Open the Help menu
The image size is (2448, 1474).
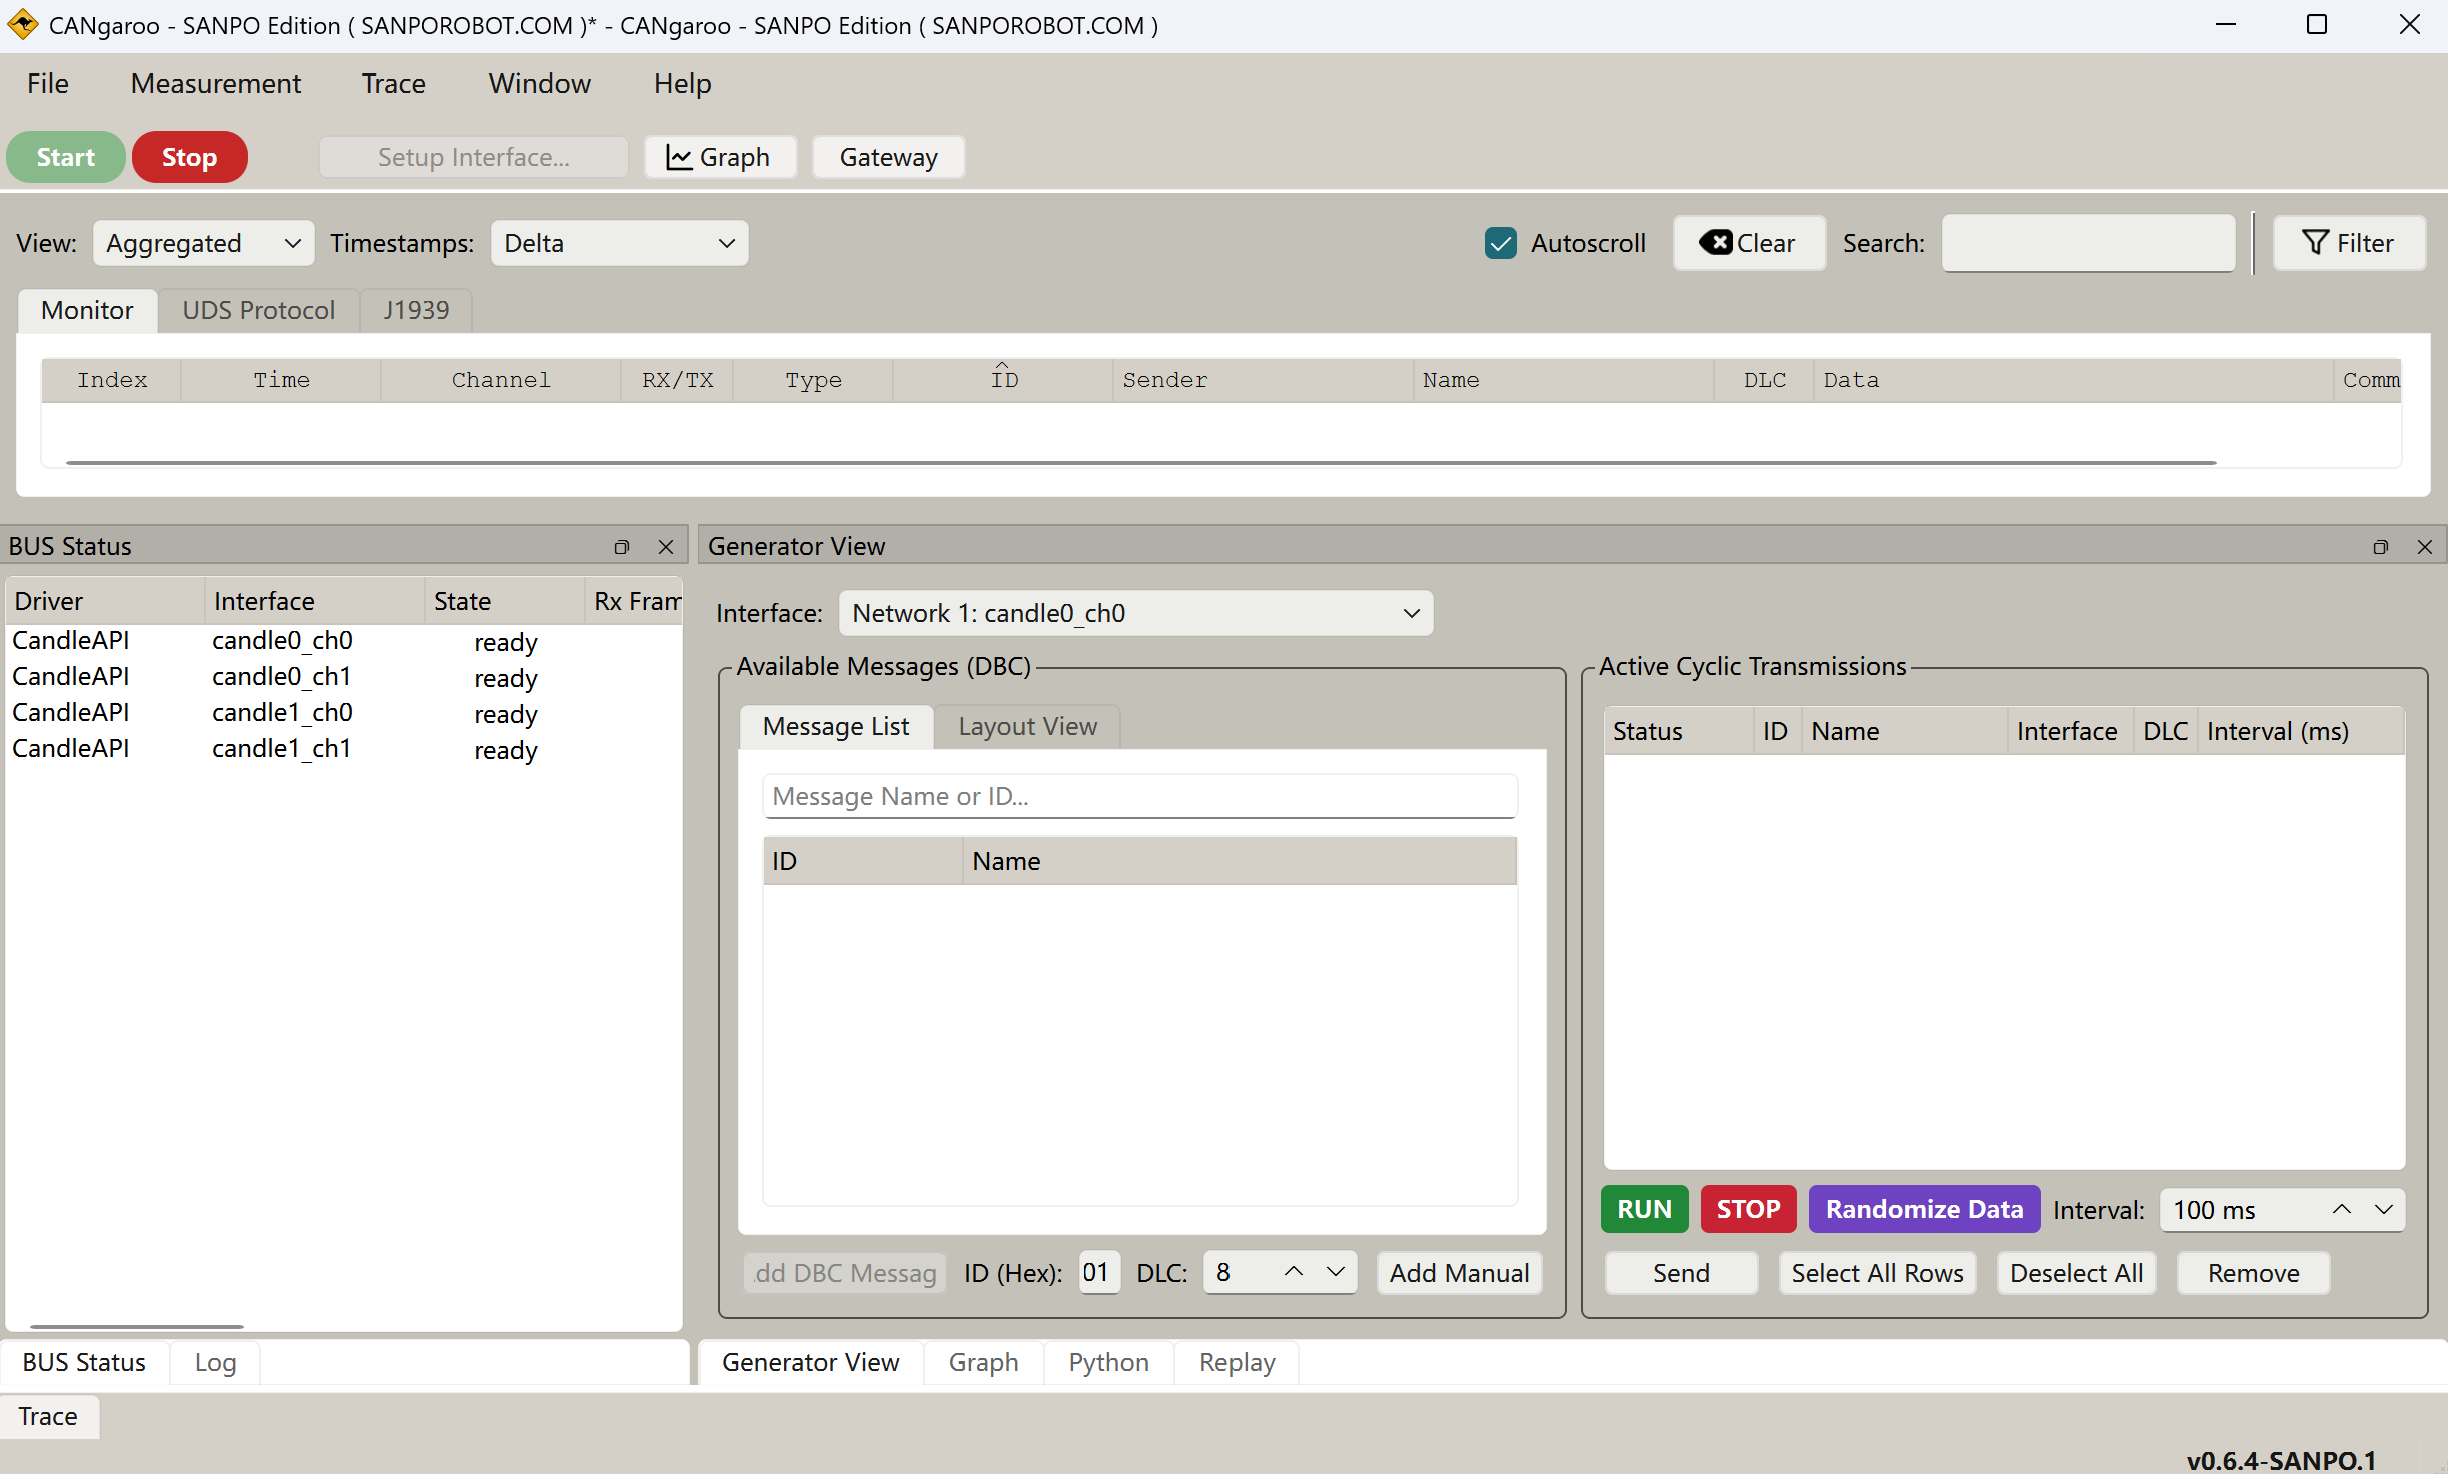pyautogui.click(x=683, y=84)
